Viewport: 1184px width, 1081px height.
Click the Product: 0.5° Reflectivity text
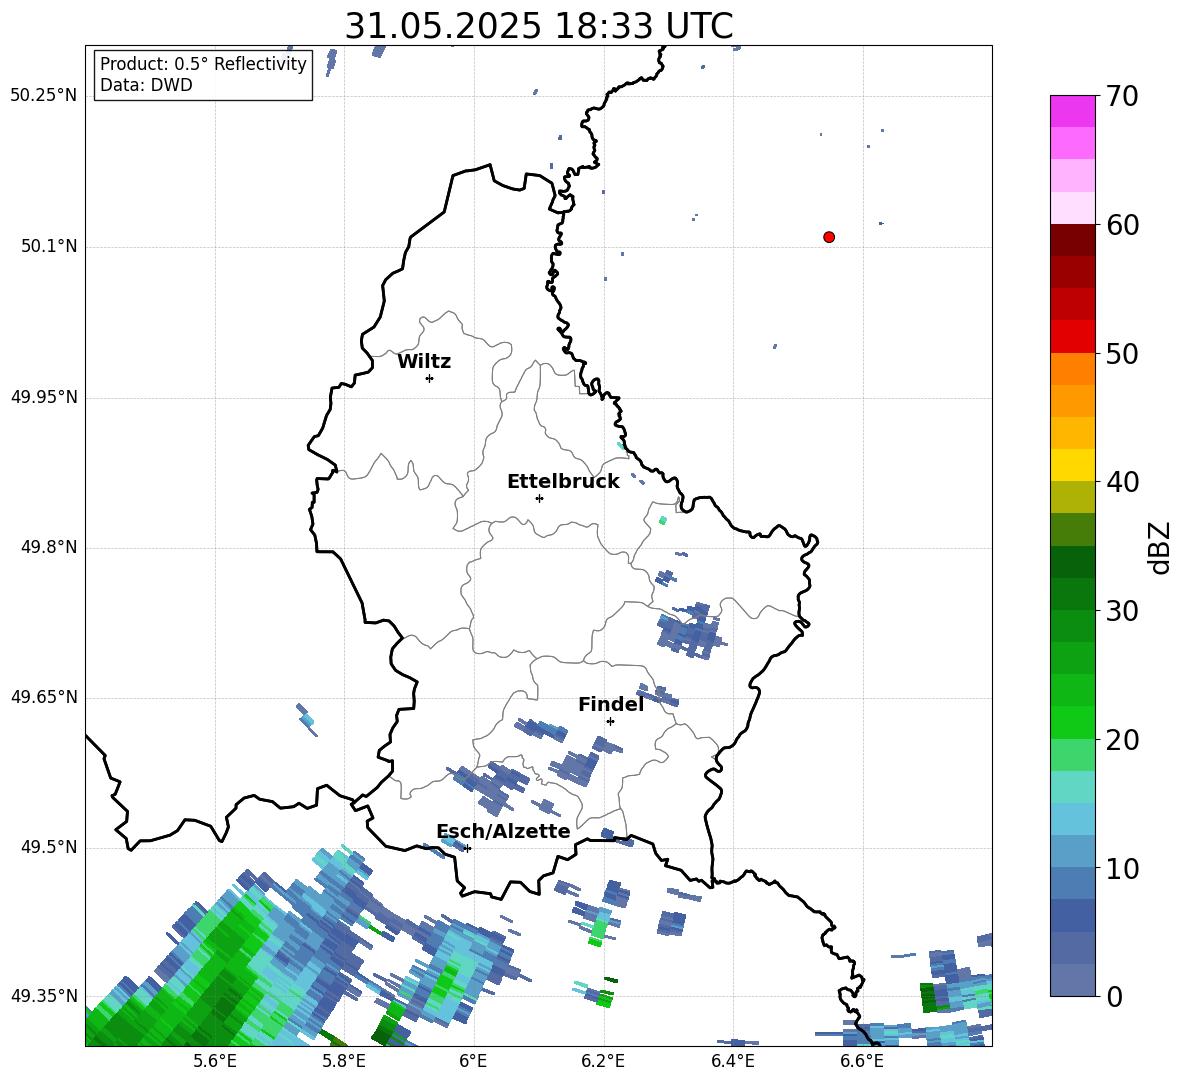pyautogui.click(x=203, y=64)
